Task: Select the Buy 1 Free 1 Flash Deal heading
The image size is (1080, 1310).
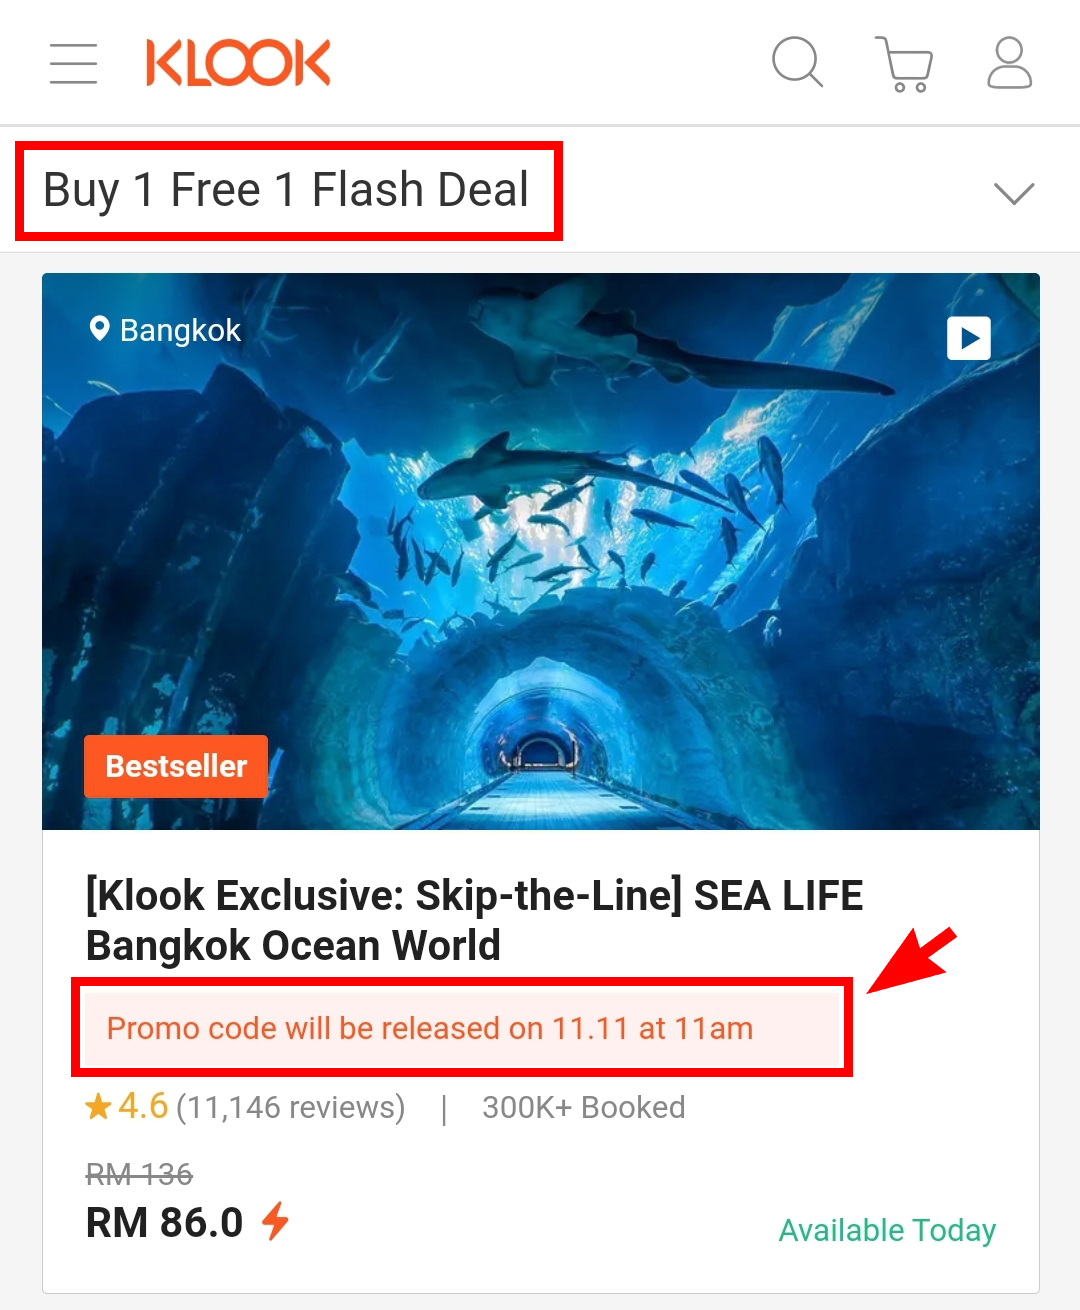Action: pyautogui.click(x=286, y=190)
